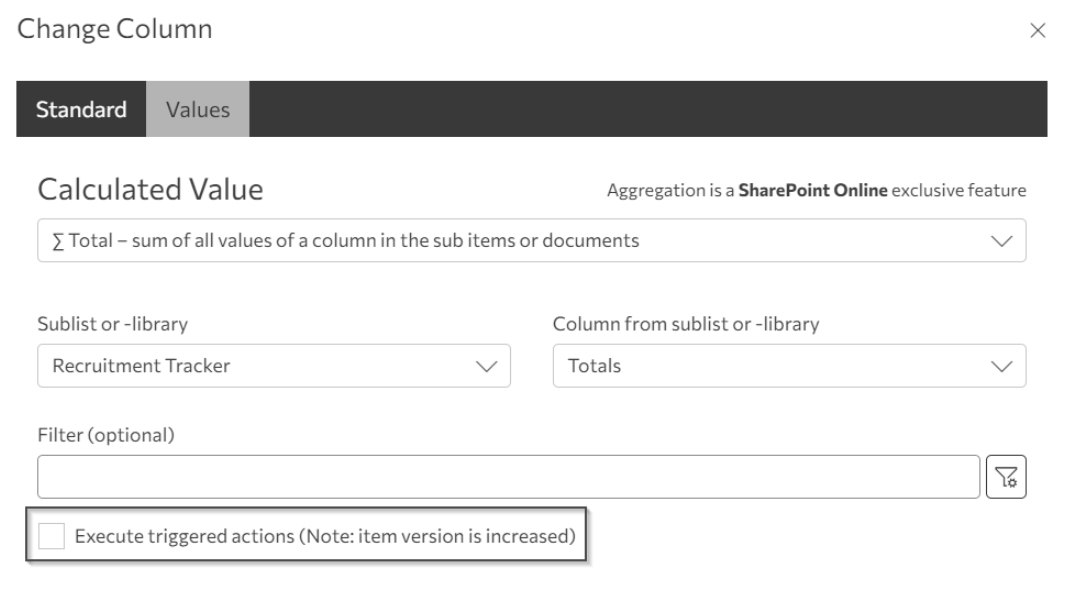1069x598 pixels.
Task: Click the 'Sublist or -library' label
Action: [112, 324]
